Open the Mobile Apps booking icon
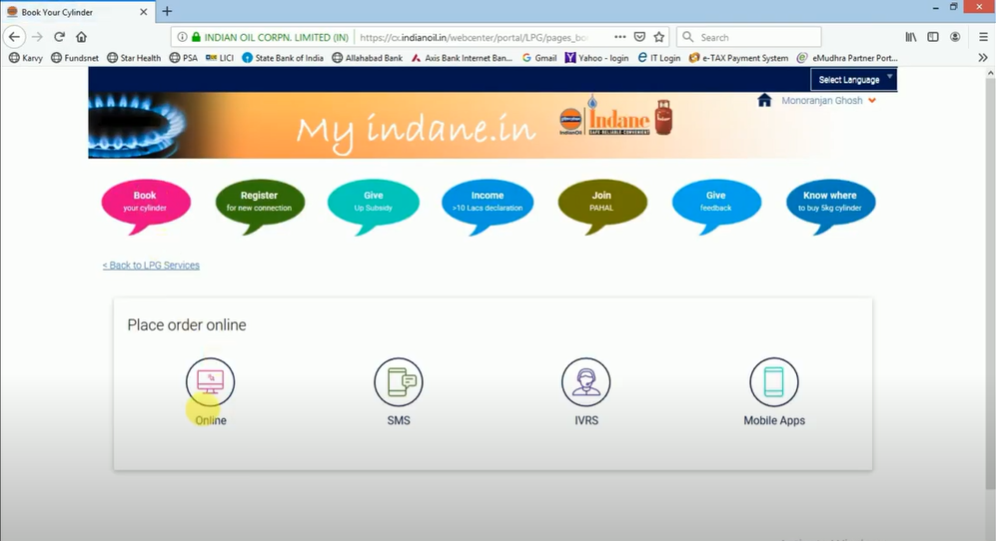 (774, 382)
